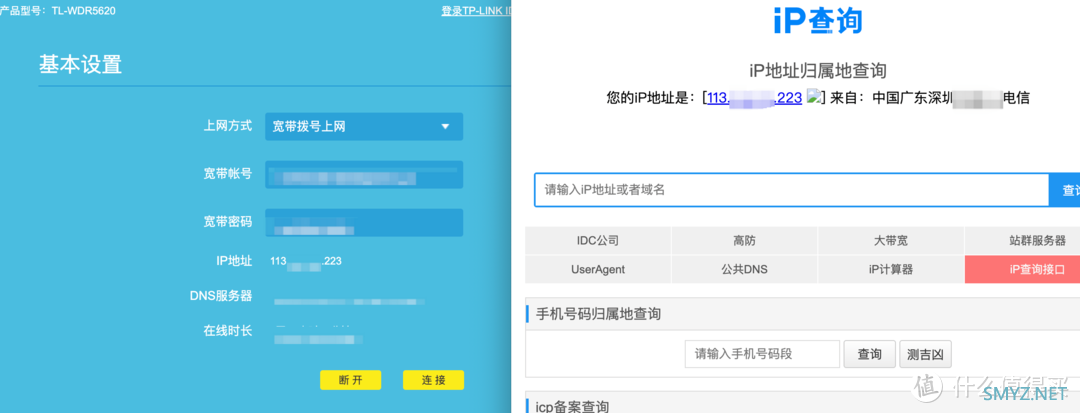Click the blue 查询 button beside IP field
1080x413 pixels.
(1065, 189)
